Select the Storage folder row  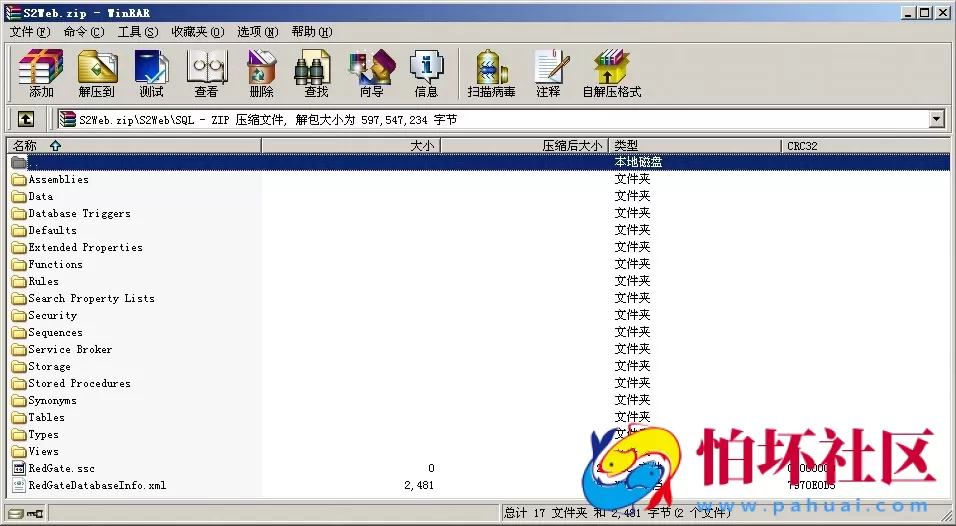pos(480,366)
